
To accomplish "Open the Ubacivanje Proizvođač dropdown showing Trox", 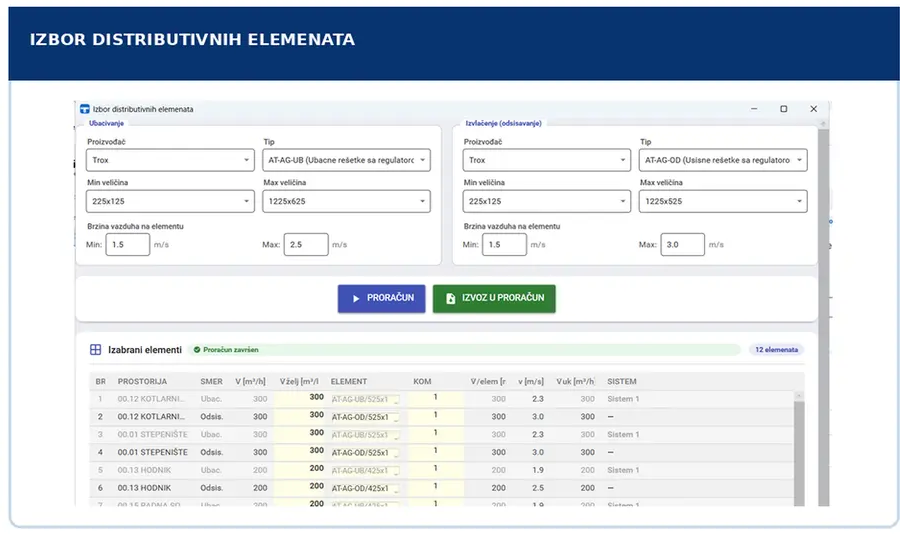I will click(x=170, y=160).
